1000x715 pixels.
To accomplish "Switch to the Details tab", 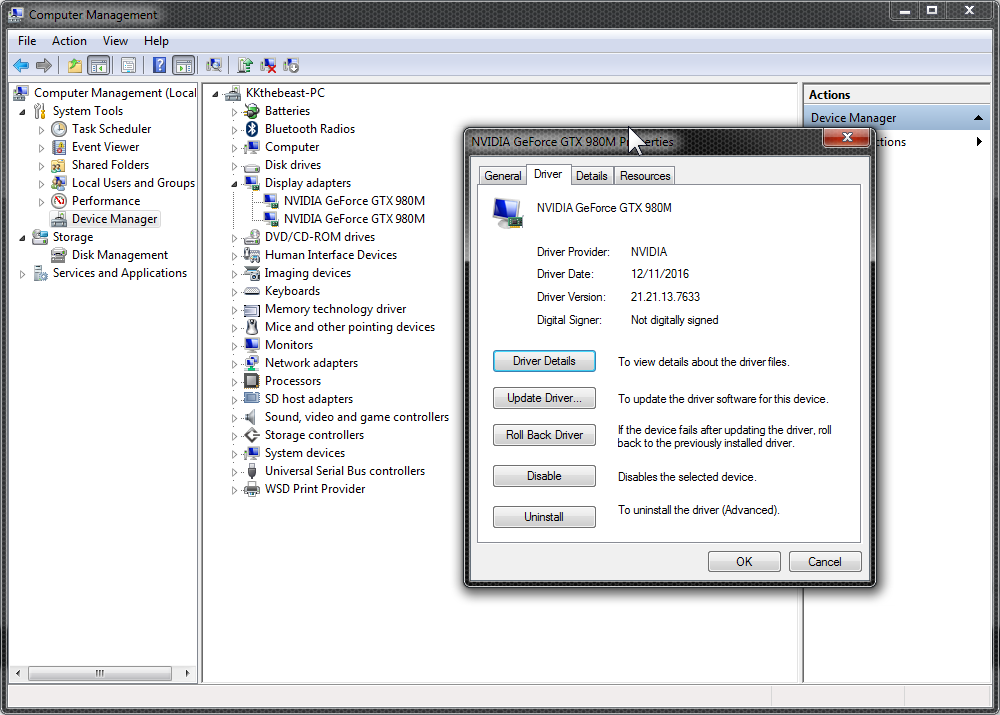I will (x=591, y=176).
